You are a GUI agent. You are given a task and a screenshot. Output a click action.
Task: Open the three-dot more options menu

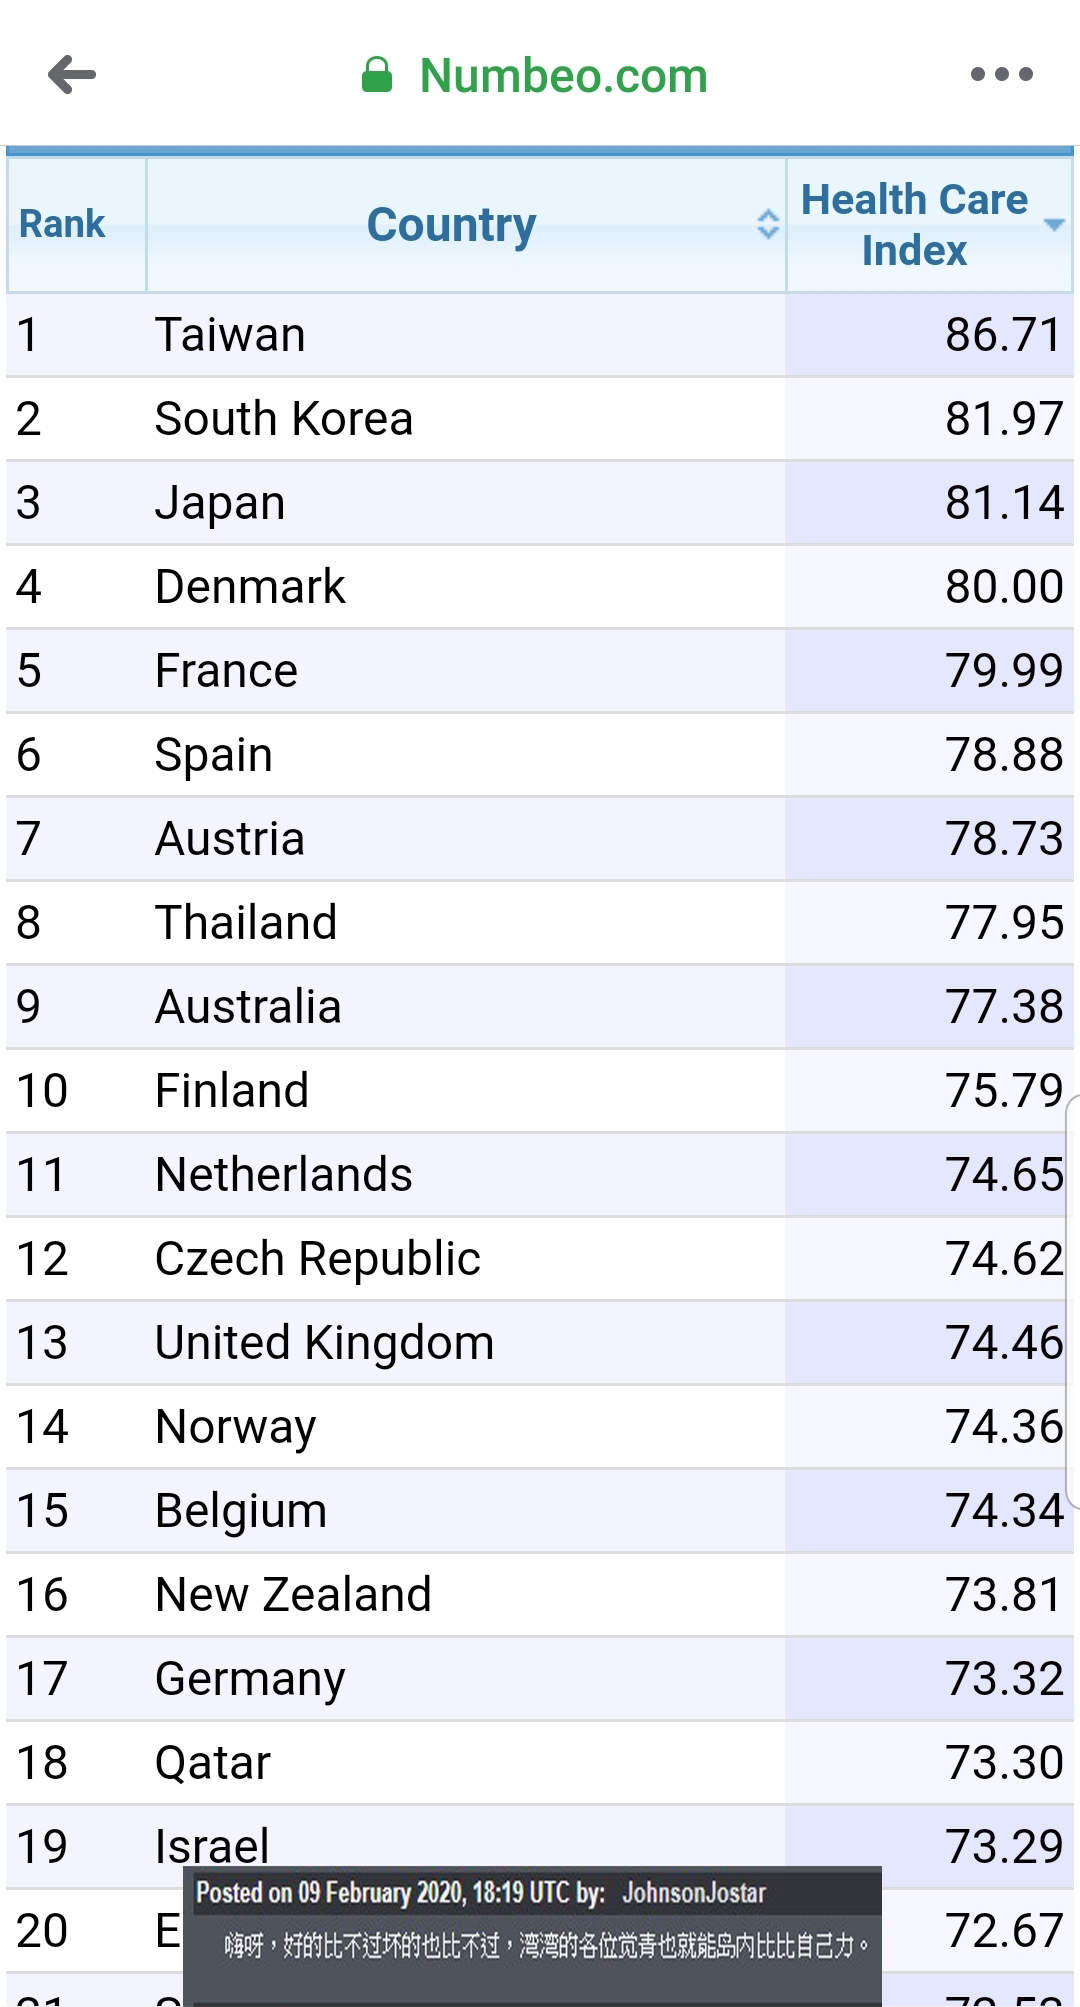coord(1001,74)
